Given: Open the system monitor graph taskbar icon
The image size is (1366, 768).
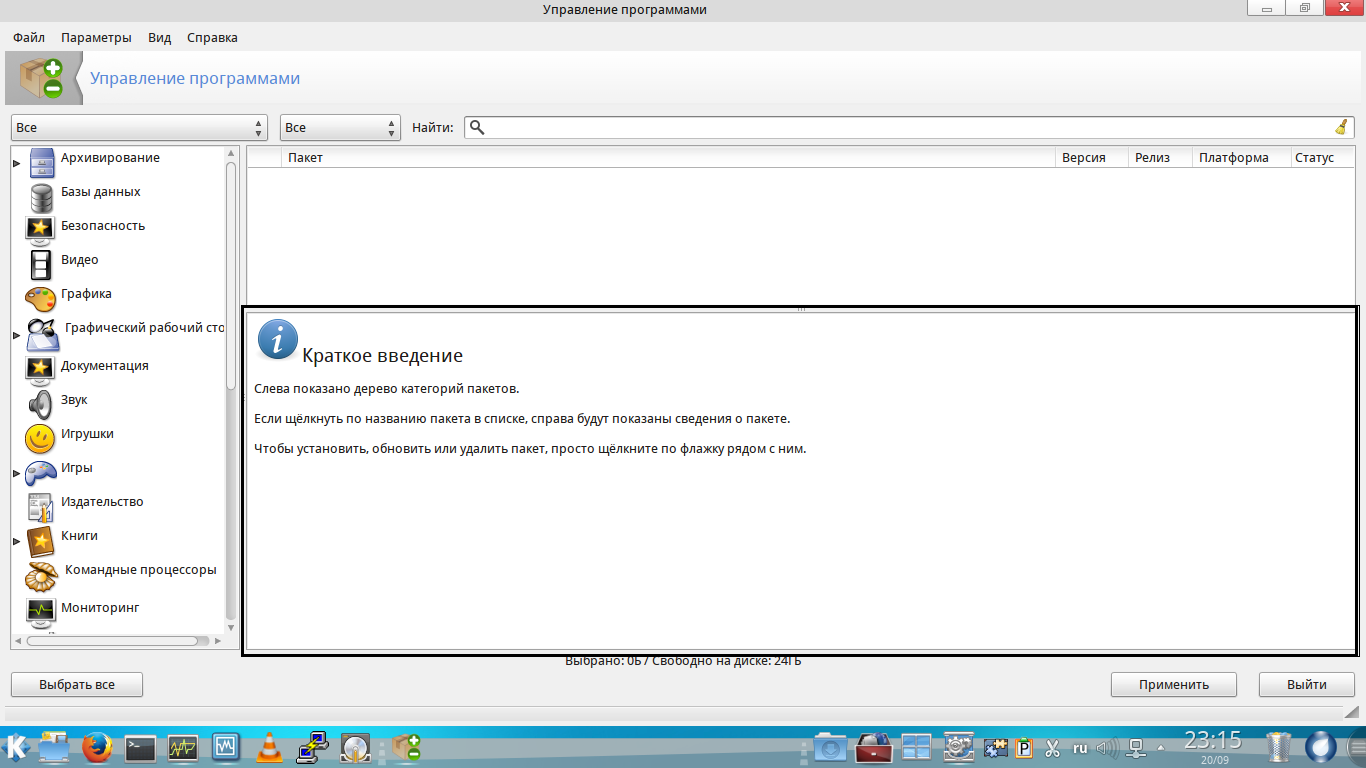Looking at the screenshot, I should [x=183, y=747].
